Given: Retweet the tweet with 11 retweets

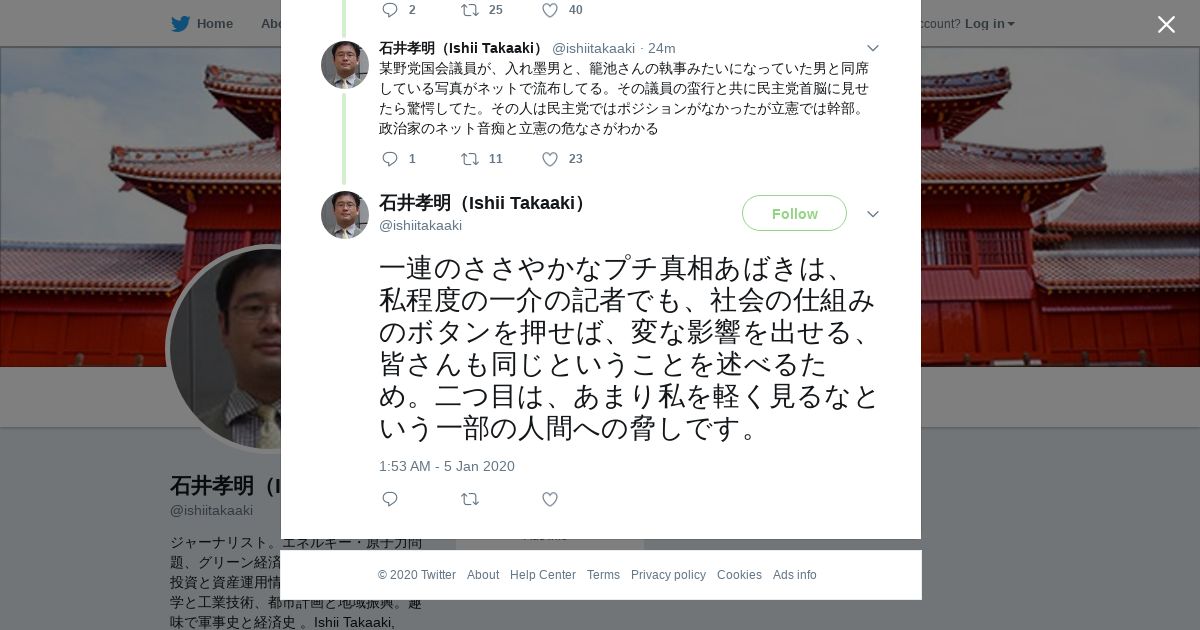Looking at the screenshot, I should coord(470,159).
